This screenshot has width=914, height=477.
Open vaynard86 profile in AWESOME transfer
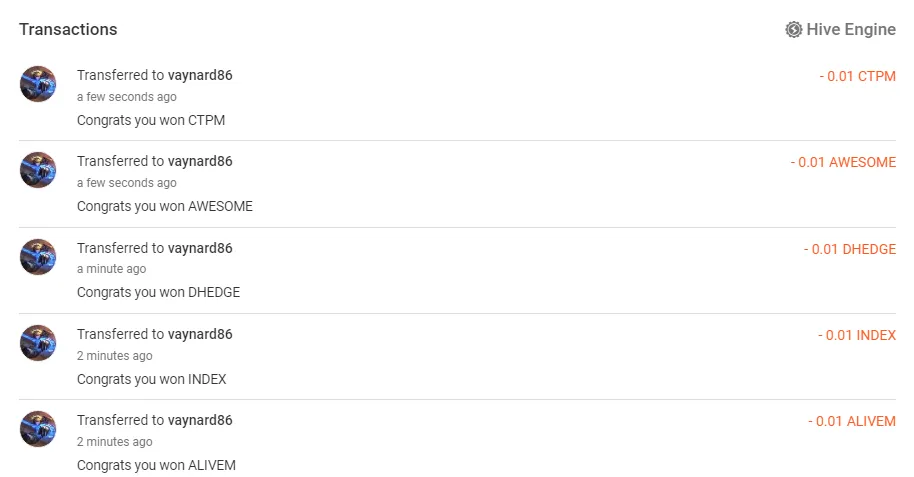tap(200, 162)
